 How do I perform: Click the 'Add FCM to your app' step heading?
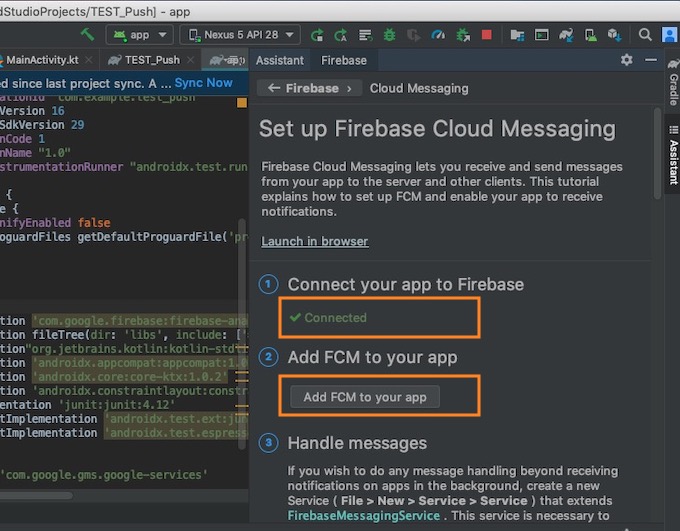pyautogui.click(x=372, y=357)
